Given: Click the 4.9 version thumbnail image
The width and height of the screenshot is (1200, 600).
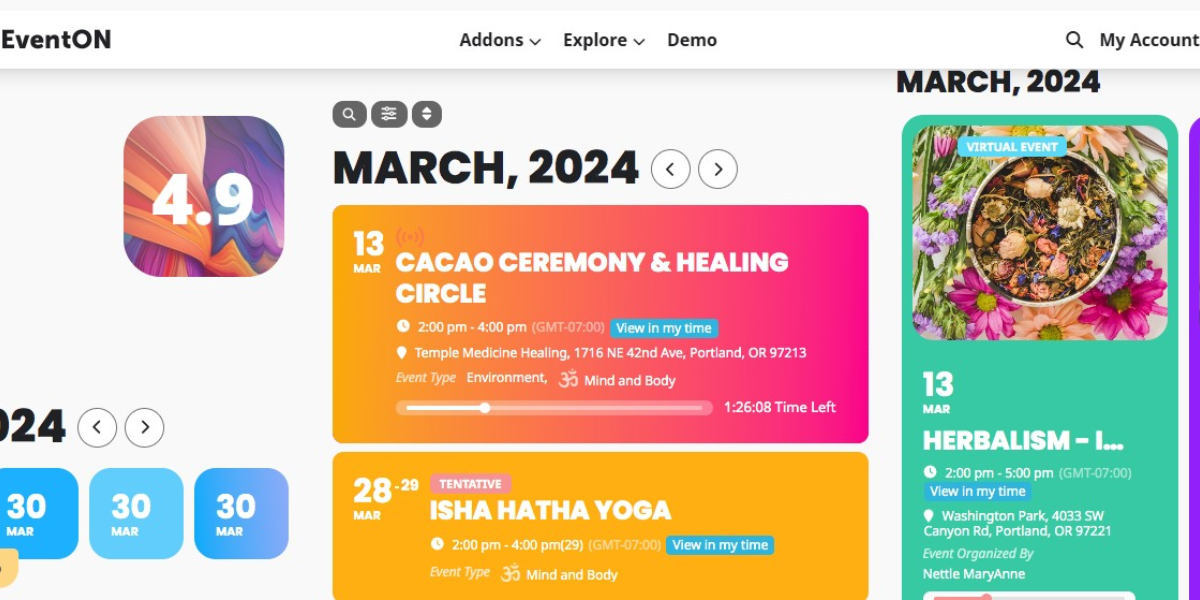Looking at the screenshot, I should coord(204,196).
